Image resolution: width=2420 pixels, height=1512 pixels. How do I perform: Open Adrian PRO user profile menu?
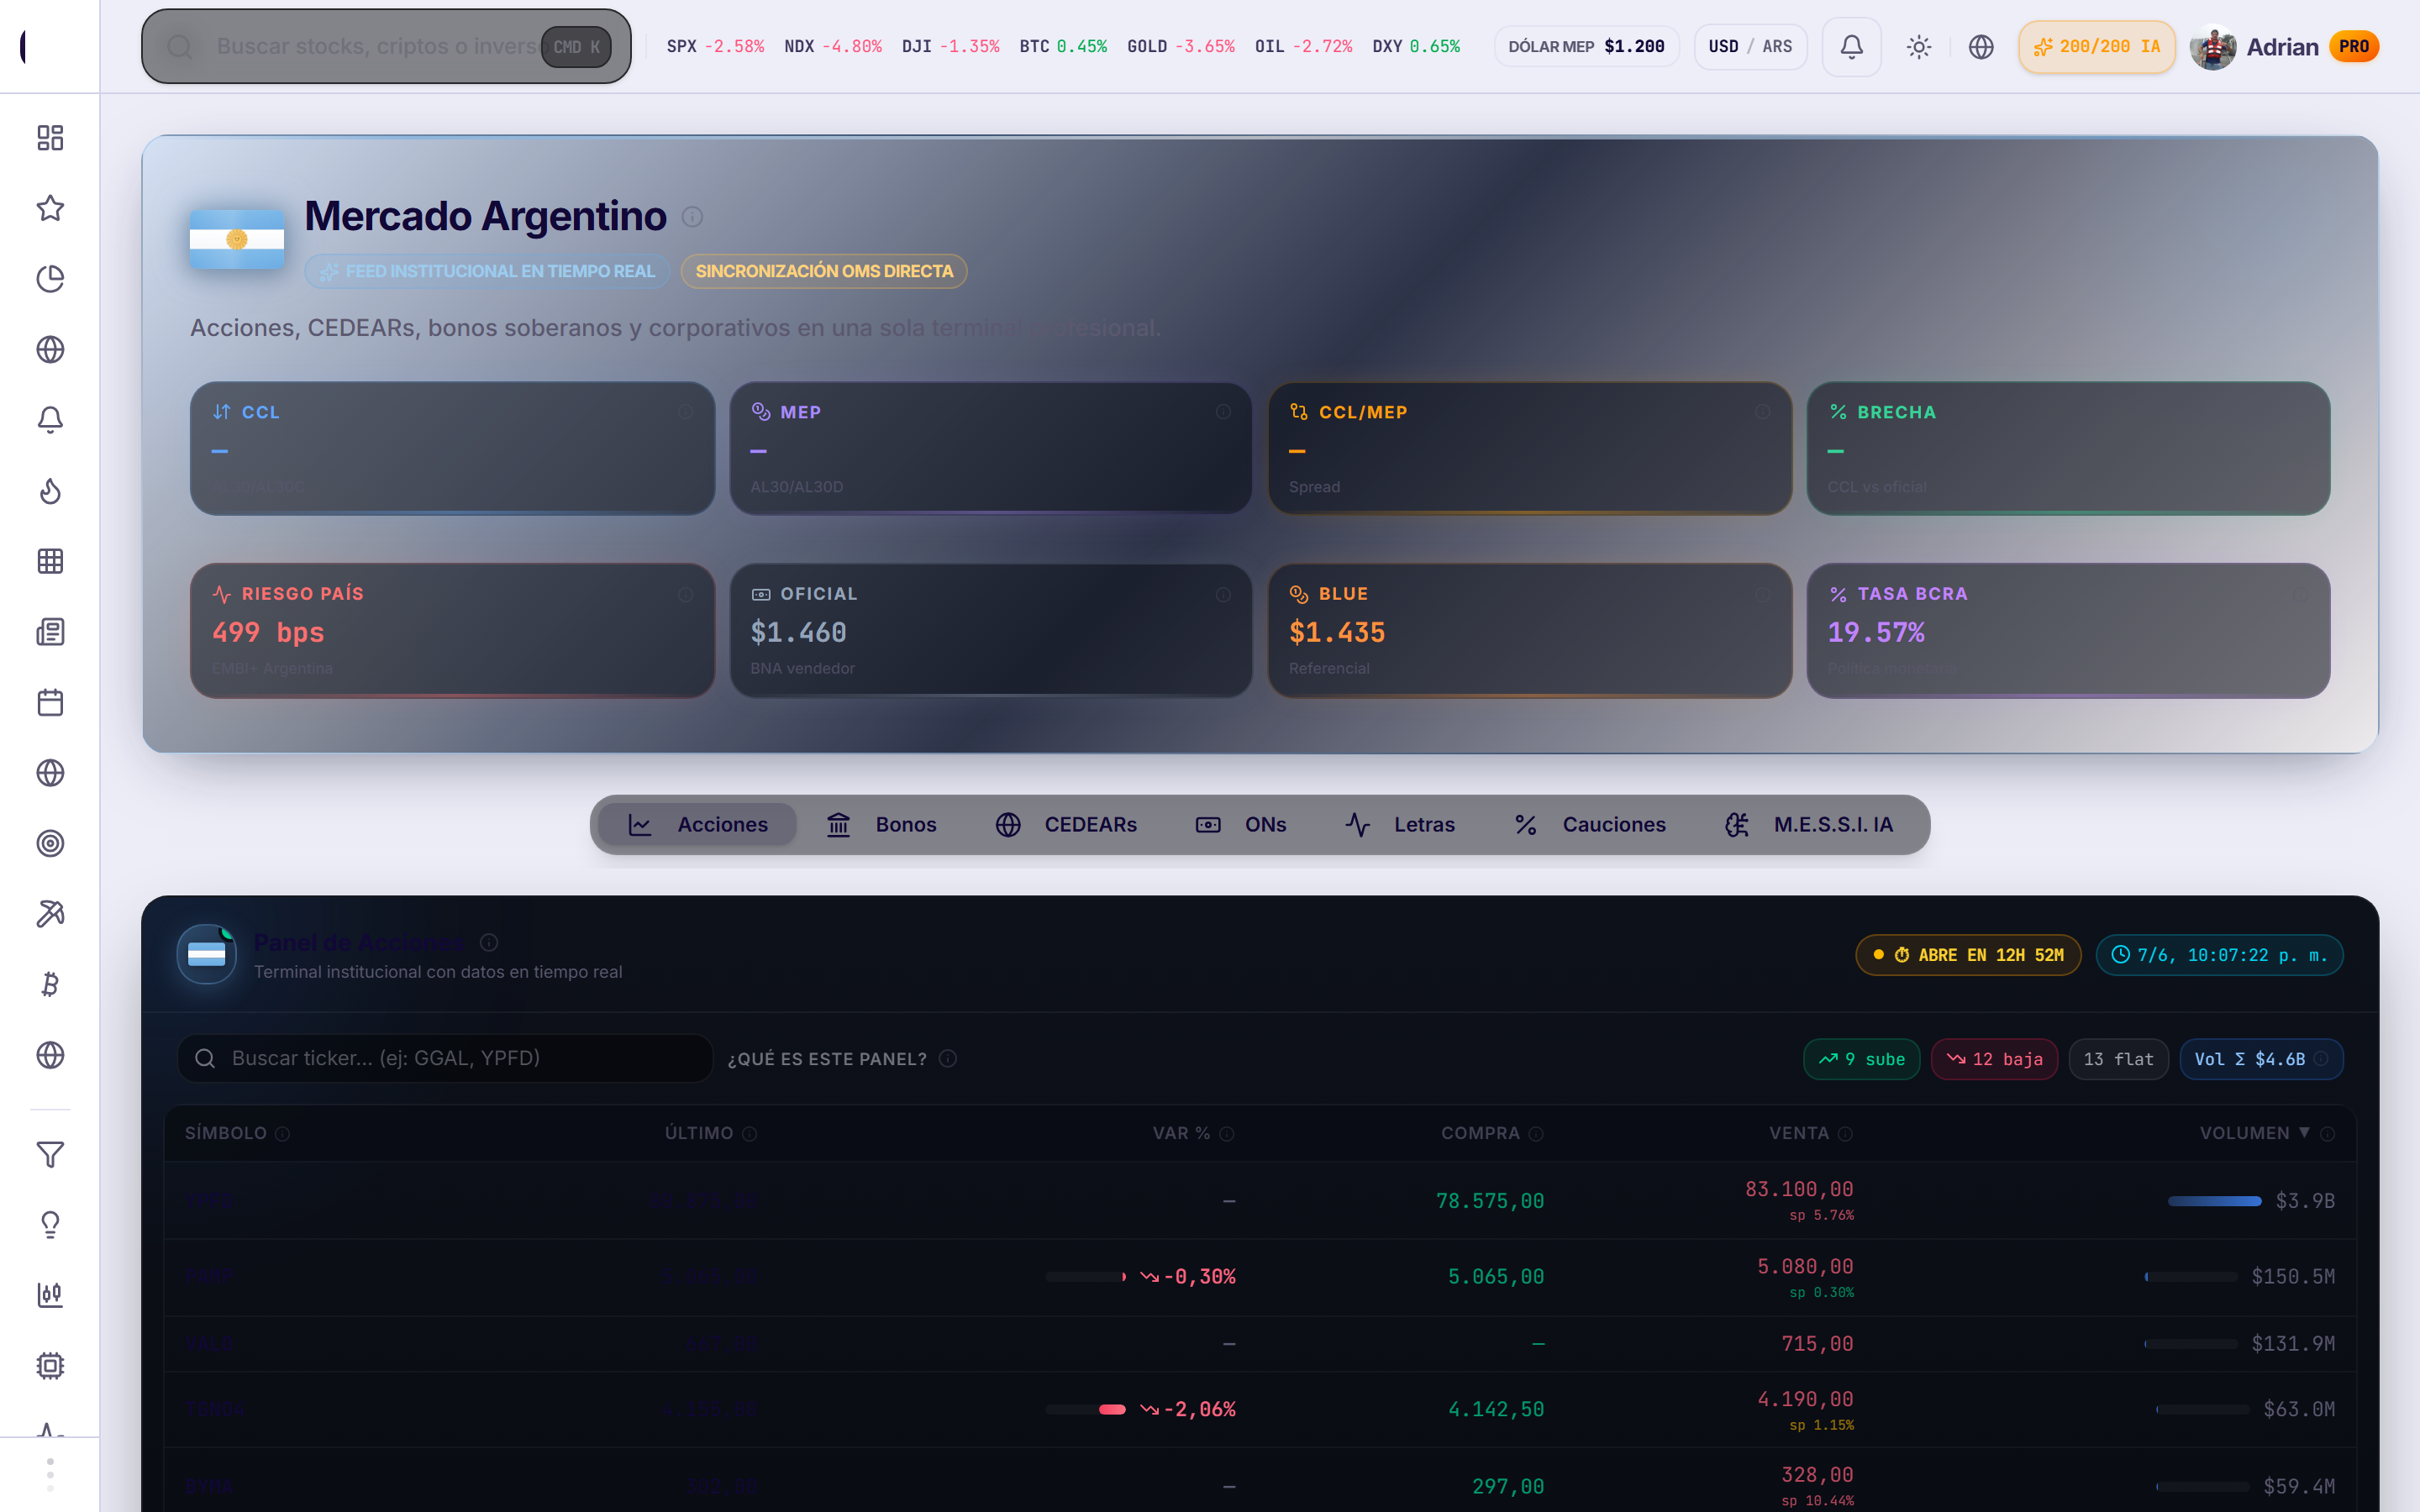pyautogui.click(x=2284, y=47)
